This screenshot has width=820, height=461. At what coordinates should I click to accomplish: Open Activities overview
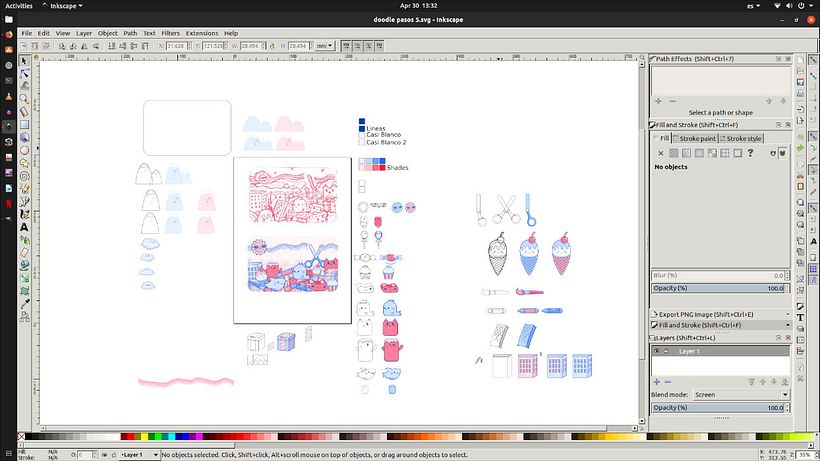[19, 6]
